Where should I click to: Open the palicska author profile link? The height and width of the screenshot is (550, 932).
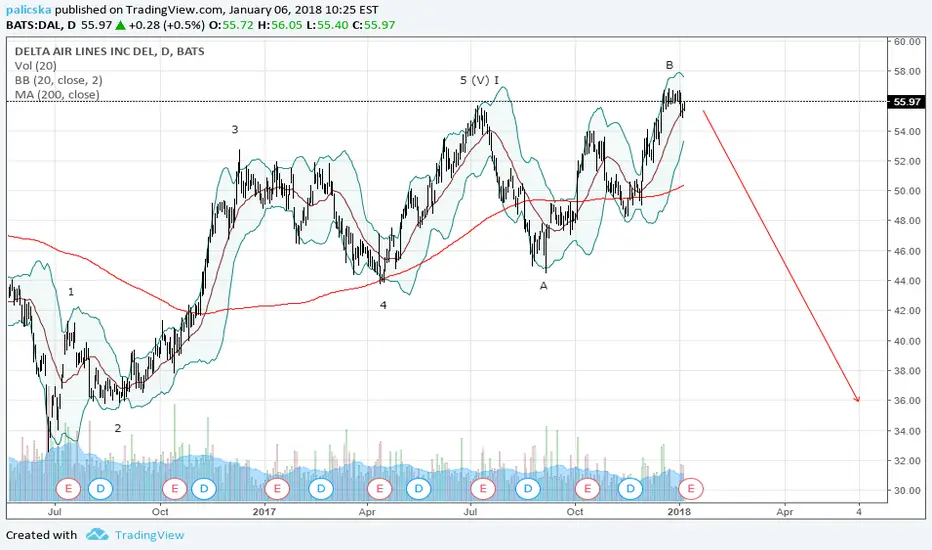pyautogui.click(x=29, y=10)
